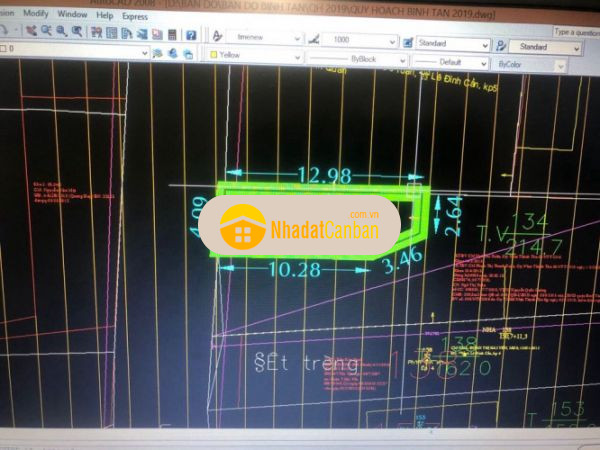Open the Express menu

[134, 17]
